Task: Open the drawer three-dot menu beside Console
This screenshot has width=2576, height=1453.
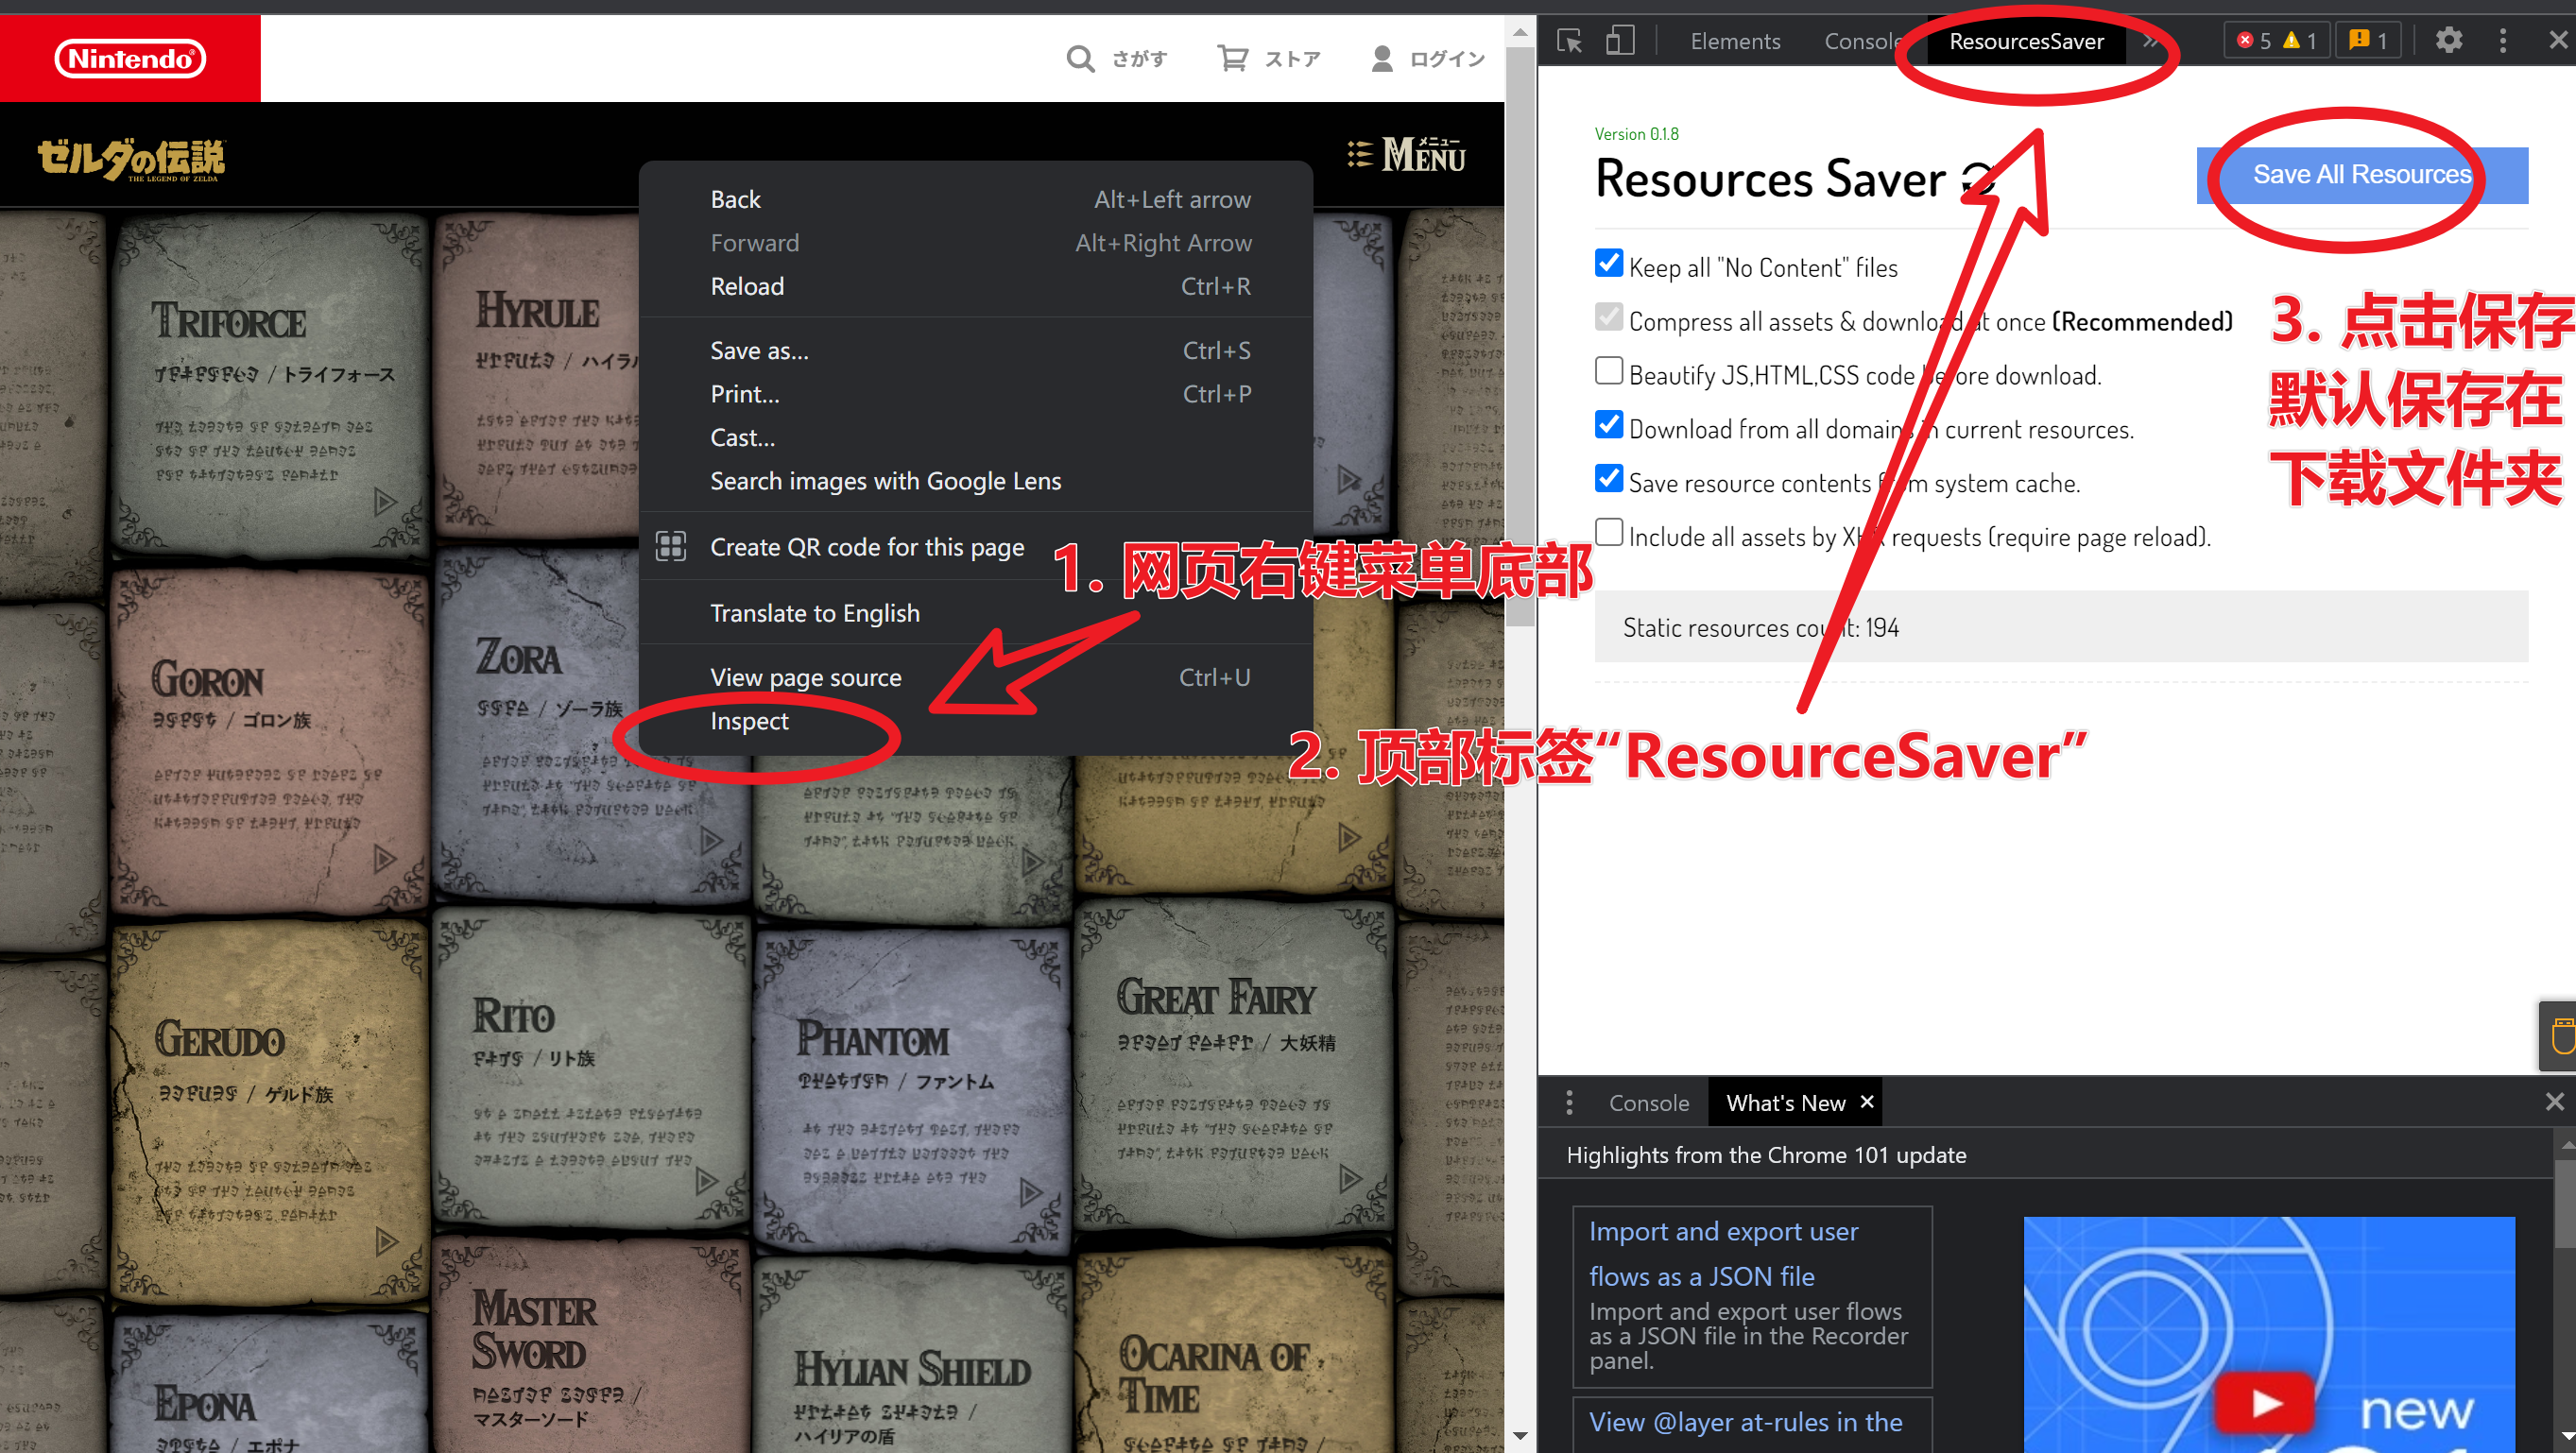Action: 1569,1102
